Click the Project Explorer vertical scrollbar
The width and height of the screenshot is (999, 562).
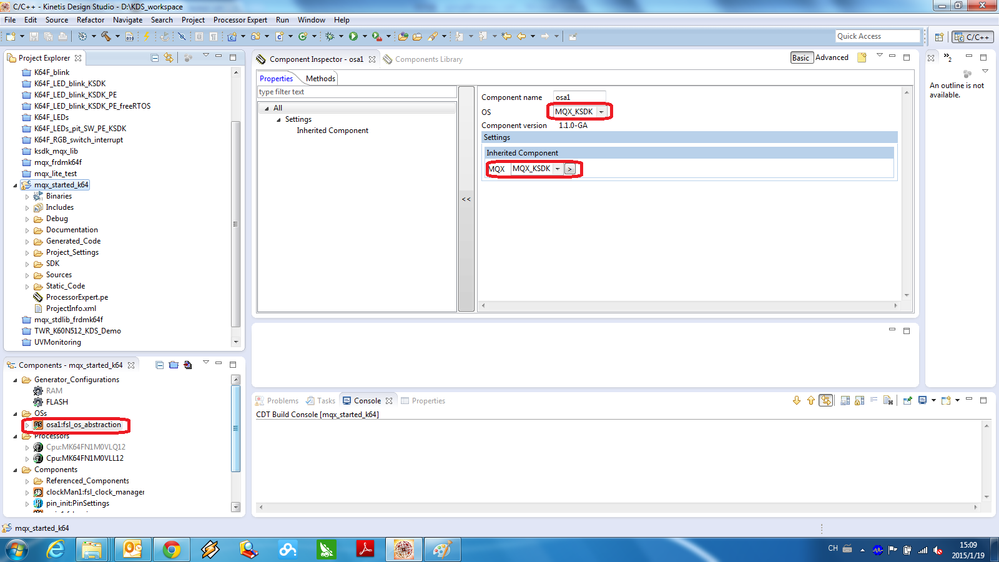pos(236,223)
